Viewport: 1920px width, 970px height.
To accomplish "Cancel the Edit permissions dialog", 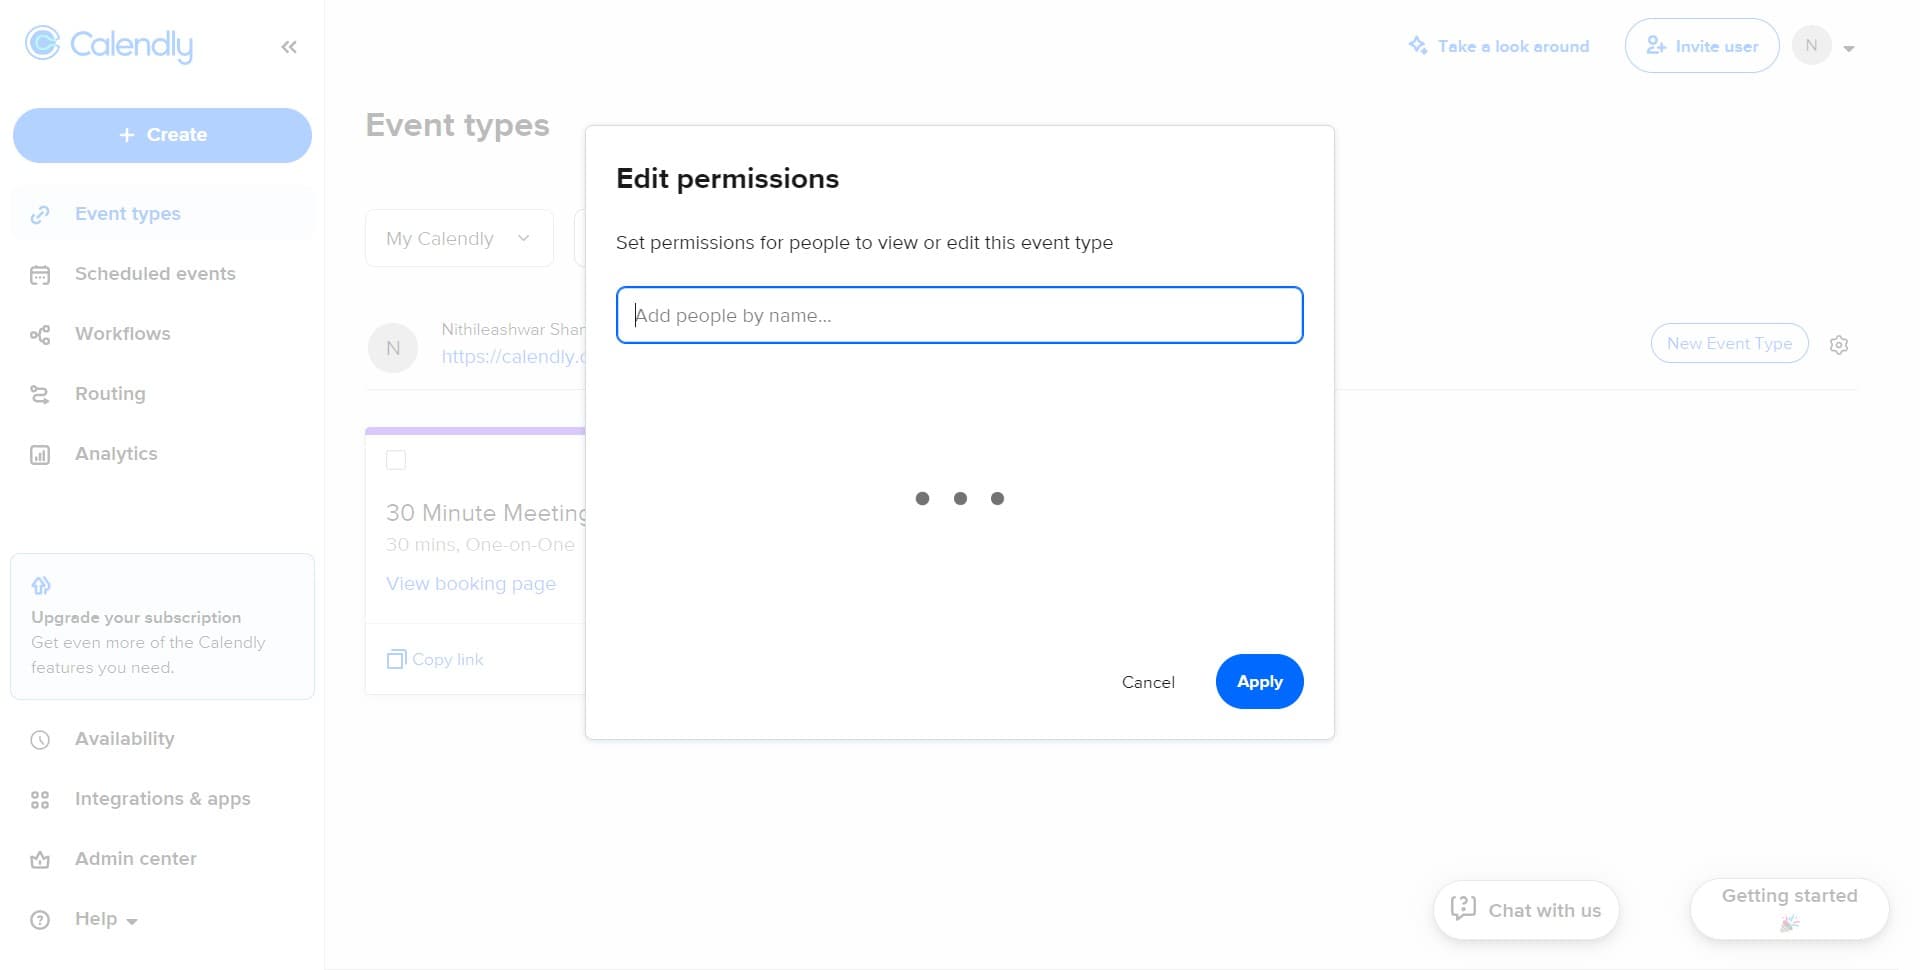I will pyautogui.click(x=1148, y=681).
